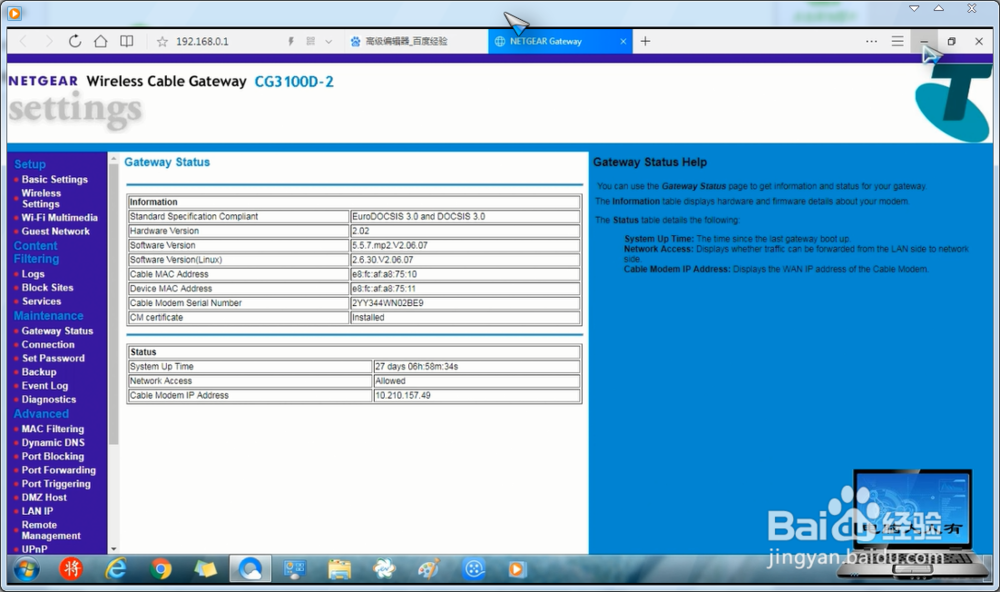Open the control panel monitor taskbar icon
This screenshot has height=592, width=1000.
point(295,569)
